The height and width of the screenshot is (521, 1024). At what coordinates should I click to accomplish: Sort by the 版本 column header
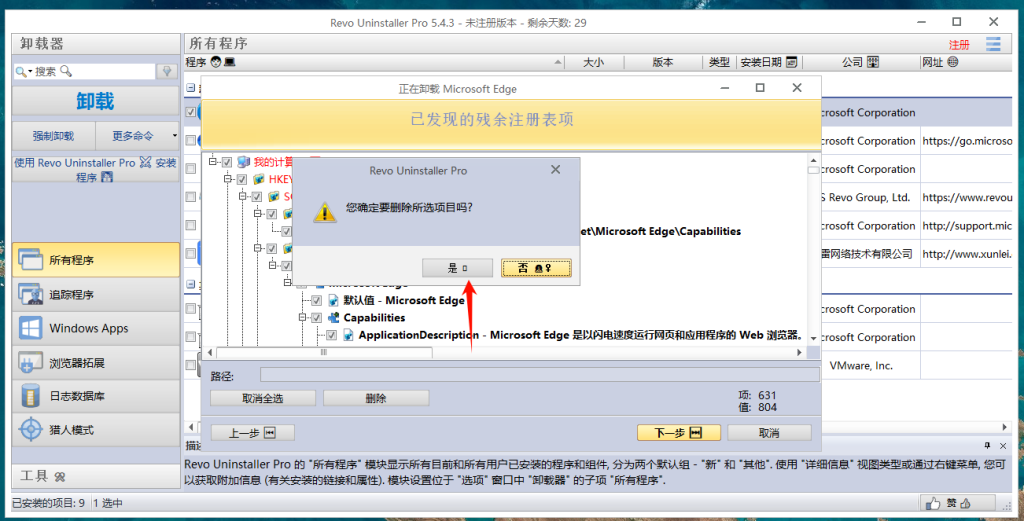(x=662, y=62)
